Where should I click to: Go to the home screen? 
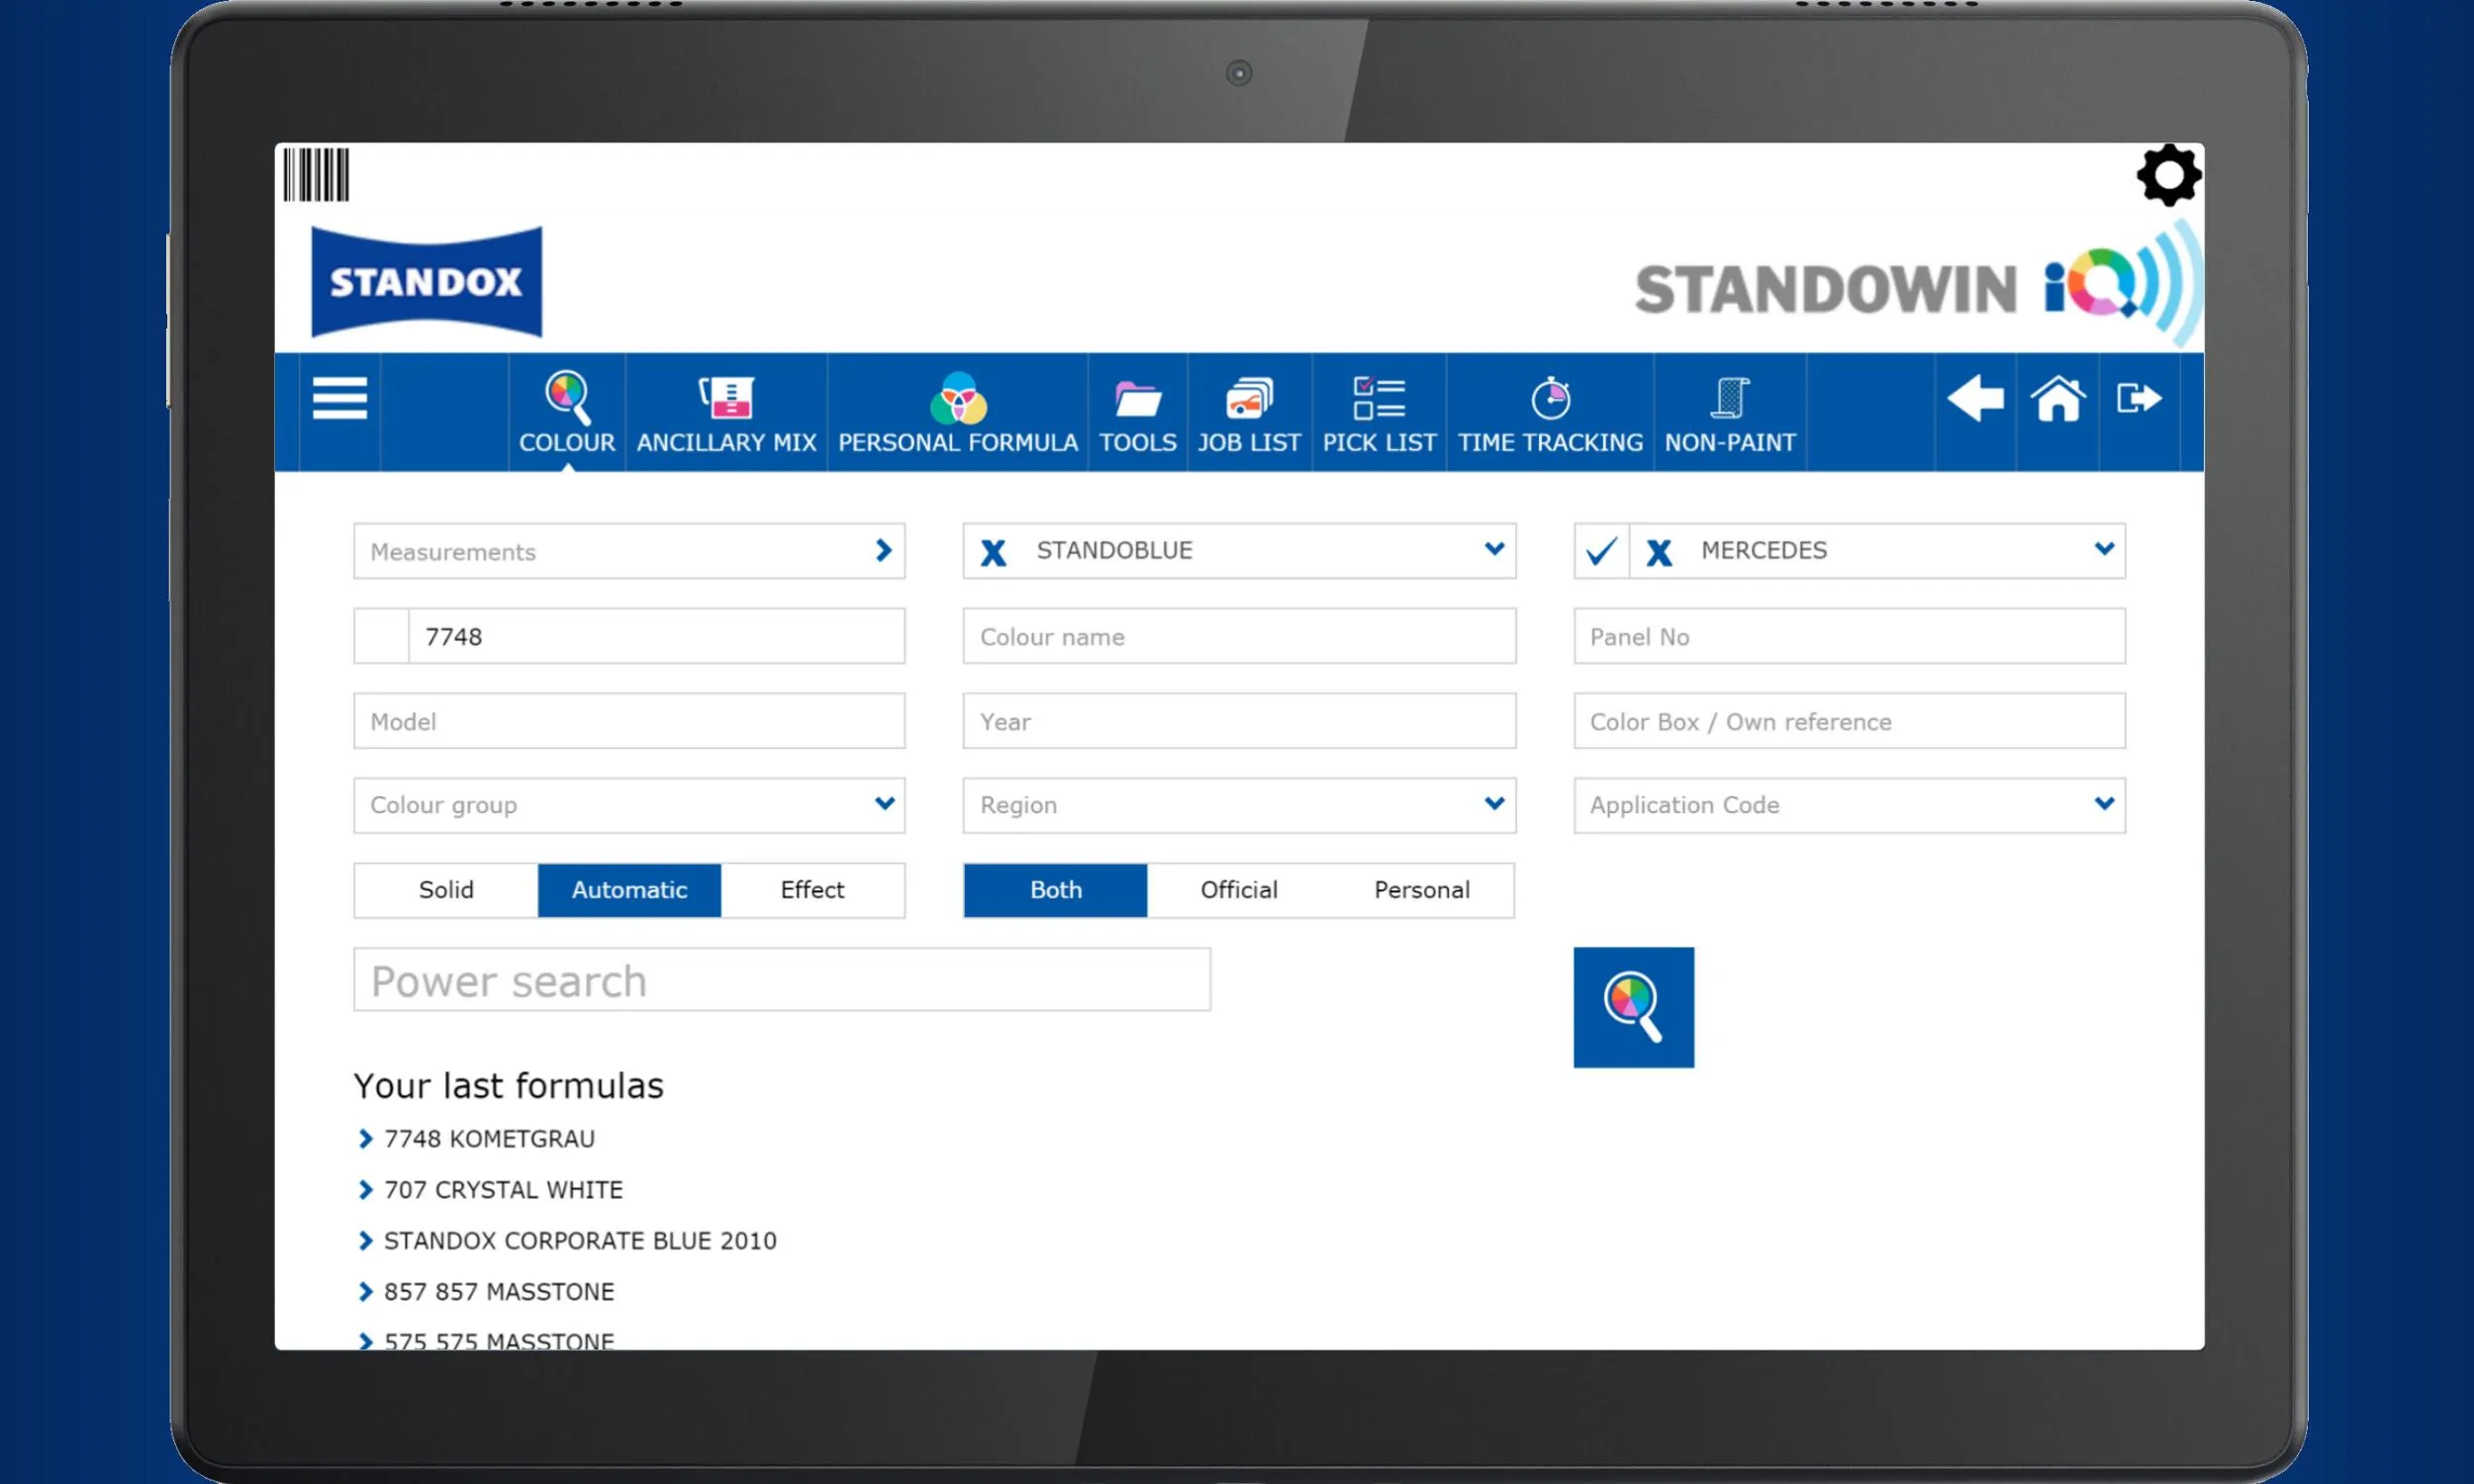tap(2058, 398)
